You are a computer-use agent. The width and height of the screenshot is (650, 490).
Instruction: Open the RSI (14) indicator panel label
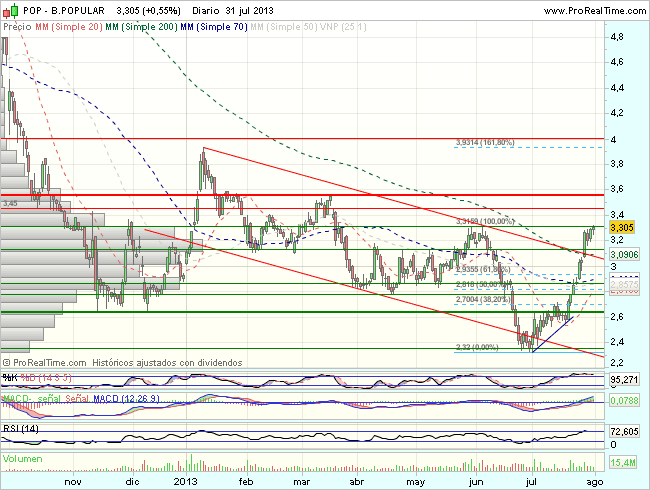coord(19,428)
